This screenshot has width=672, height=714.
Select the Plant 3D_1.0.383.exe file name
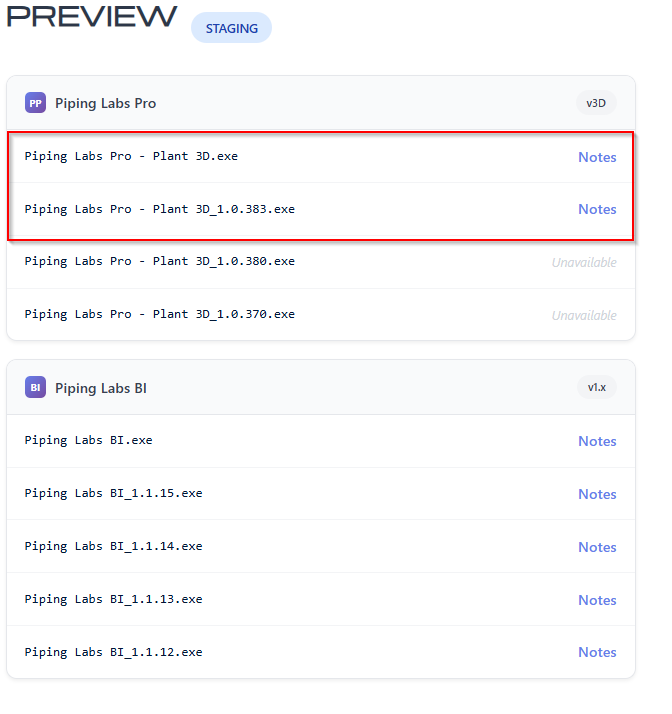160,209
